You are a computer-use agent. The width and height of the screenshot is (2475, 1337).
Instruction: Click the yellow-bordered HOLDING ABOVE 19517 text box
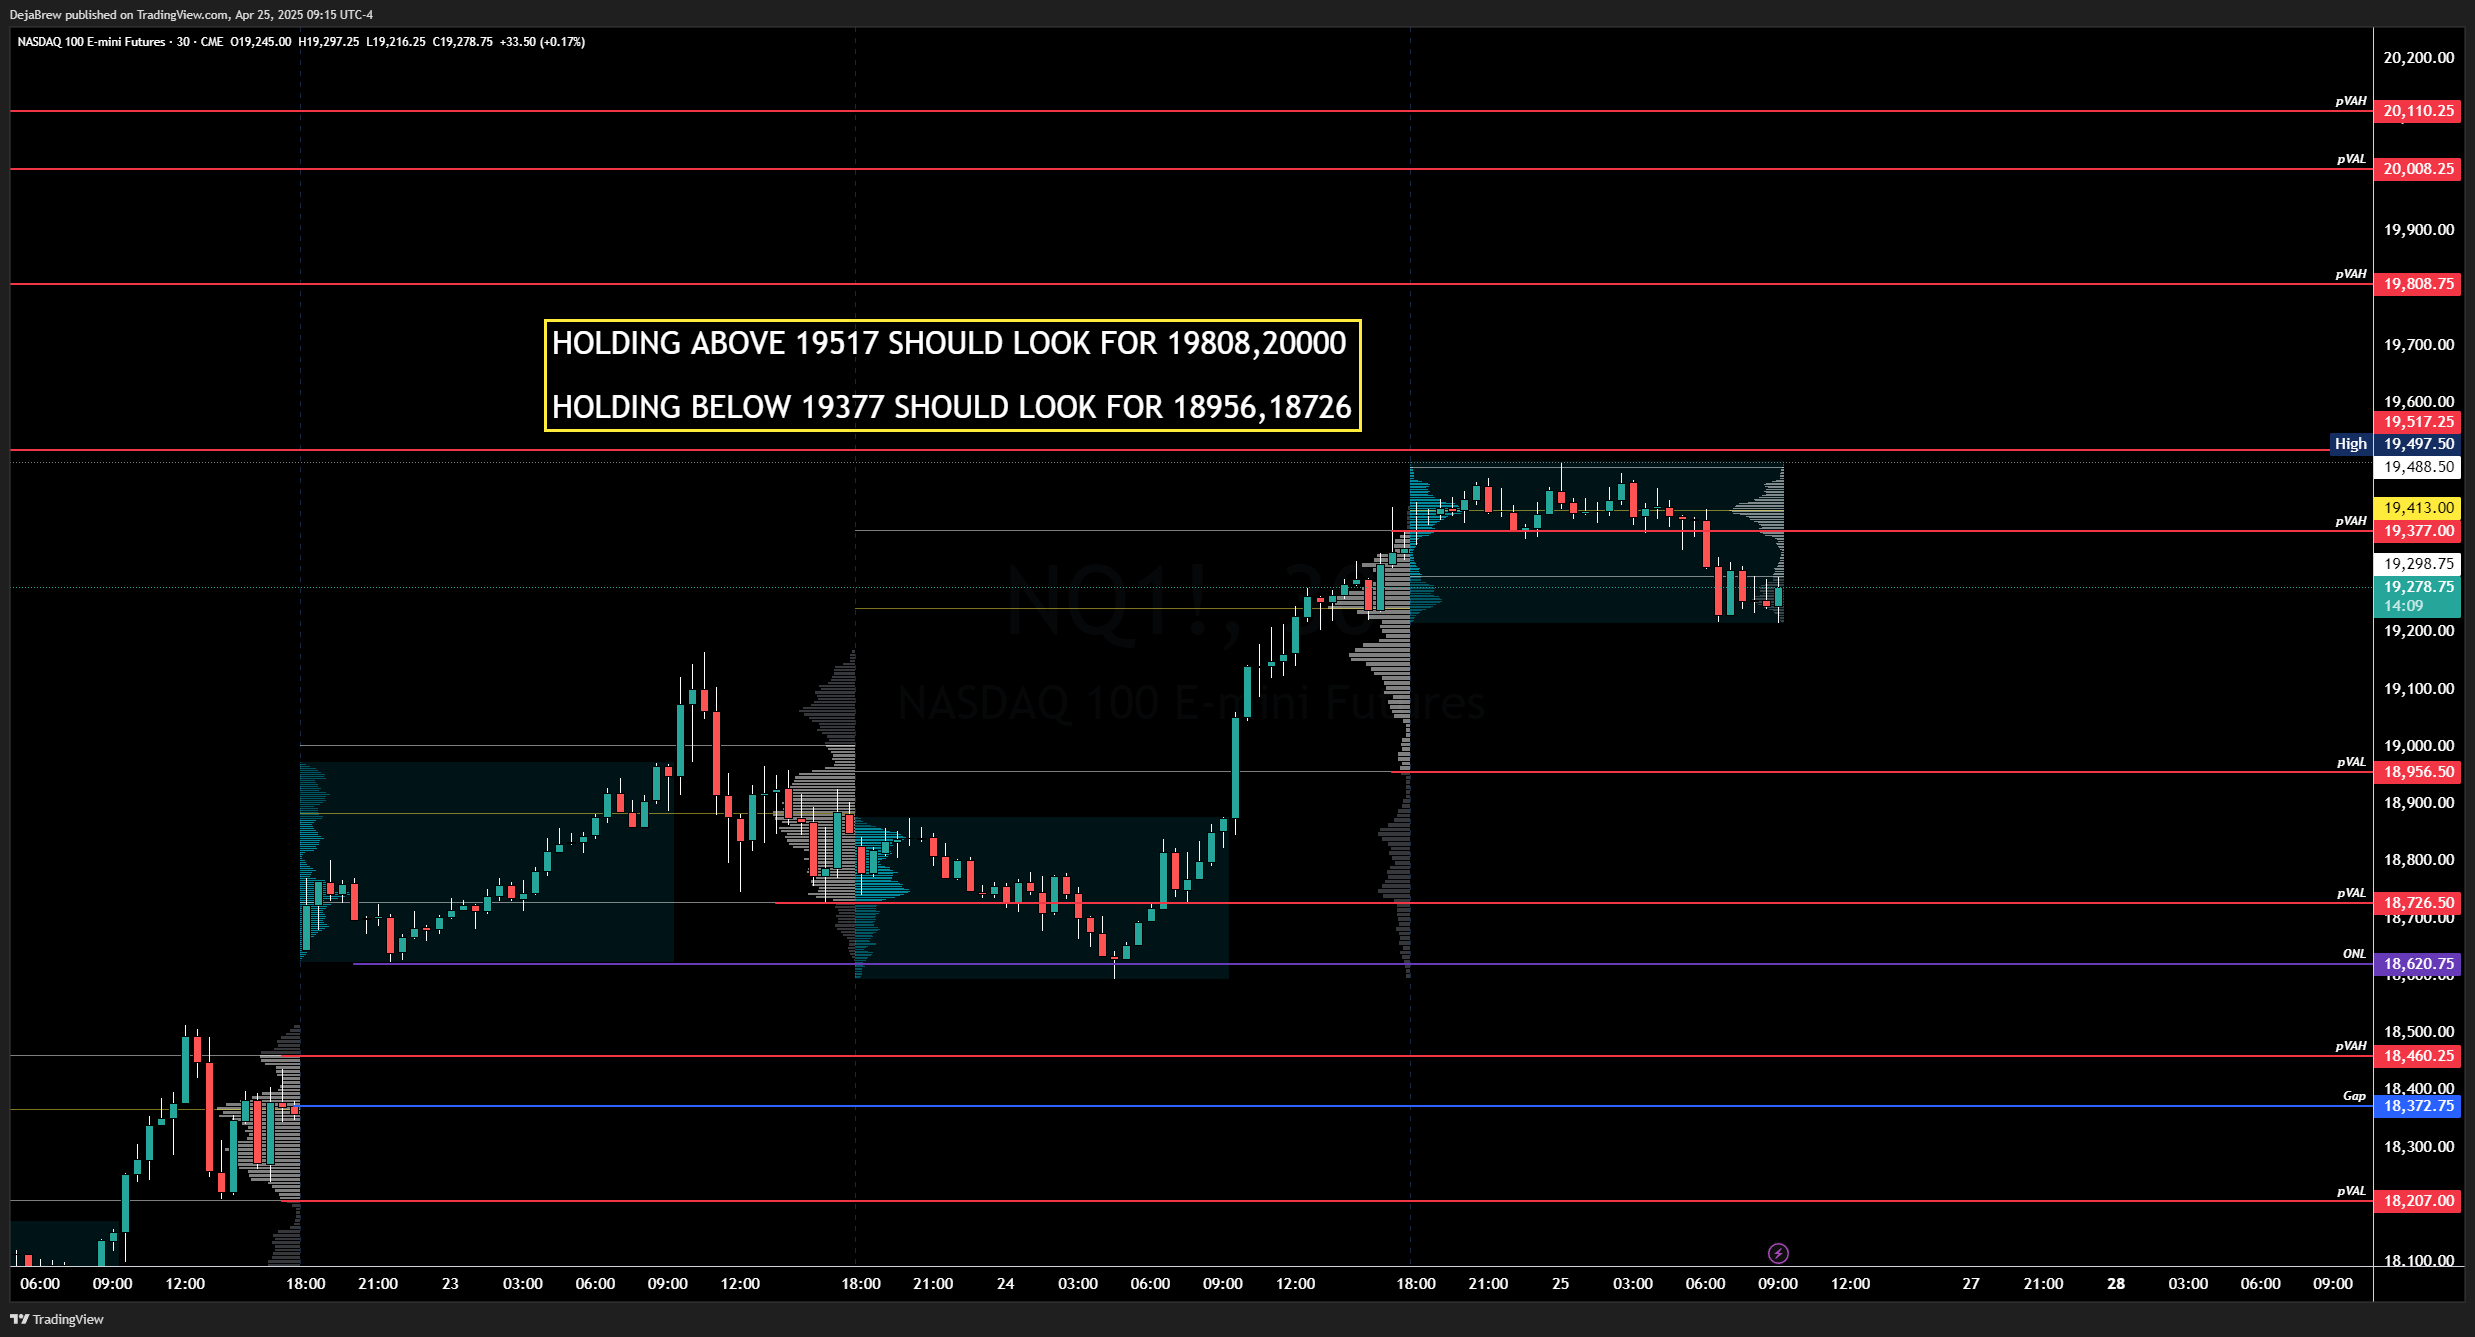tap(952, 375)
